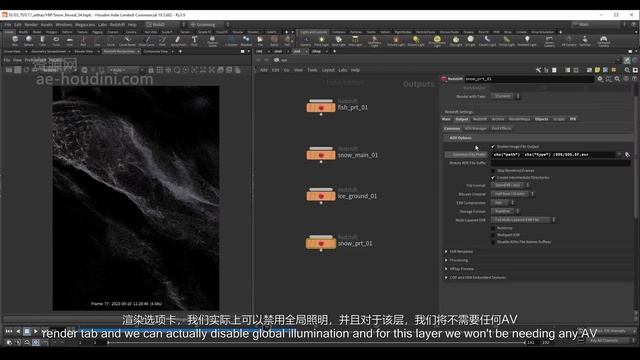640x360 pixels.
Task: Toggle Disable AOVs File Names Suffixes
Action: 493,242
